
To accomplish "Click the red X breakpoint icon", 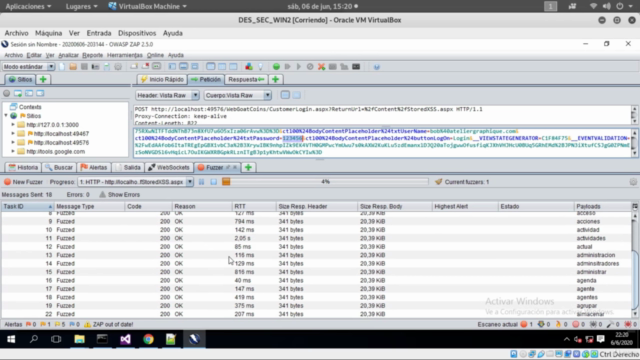I will [322, 67].
